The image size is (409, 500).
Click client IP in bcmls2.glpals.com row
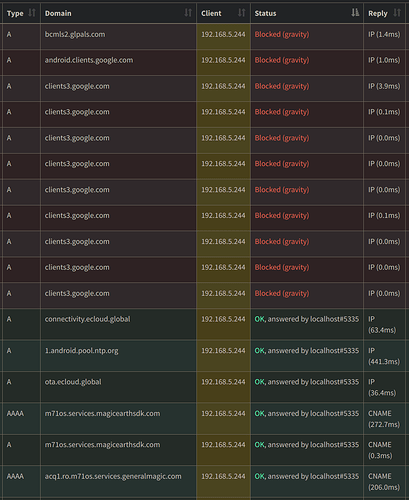223,34
